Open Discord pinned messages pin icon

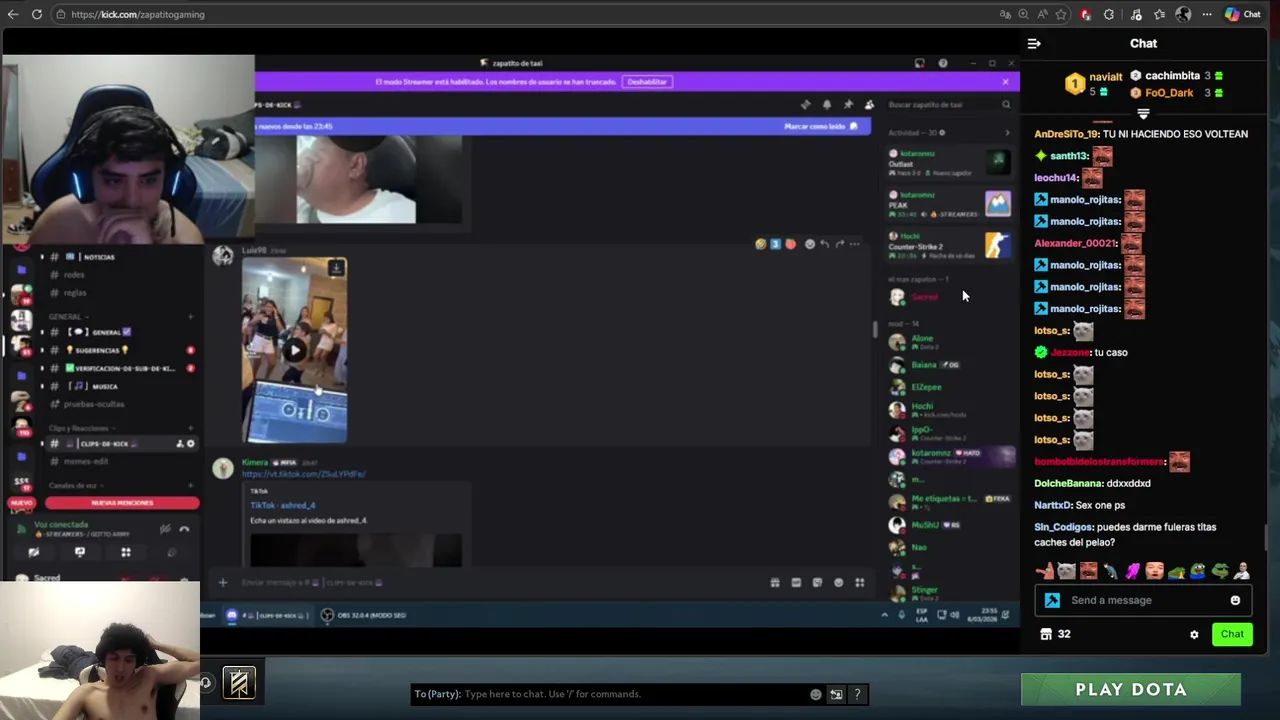click(848, 104)
